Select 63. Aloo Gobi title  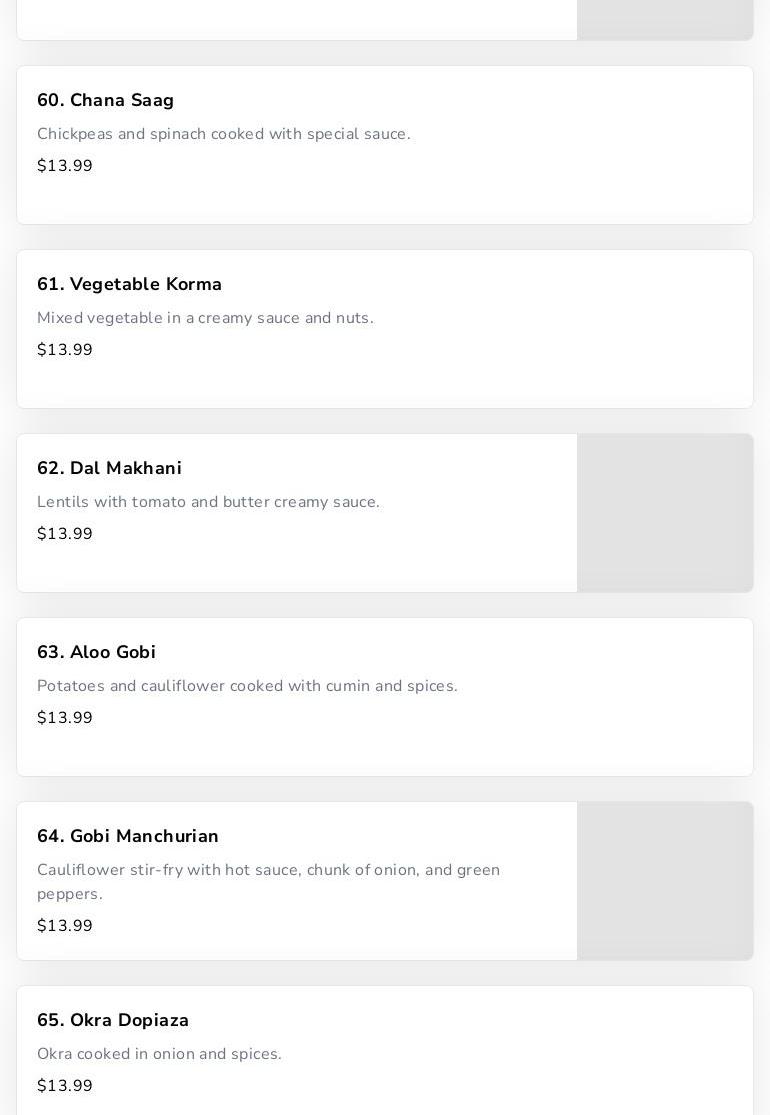coord(96,653)
